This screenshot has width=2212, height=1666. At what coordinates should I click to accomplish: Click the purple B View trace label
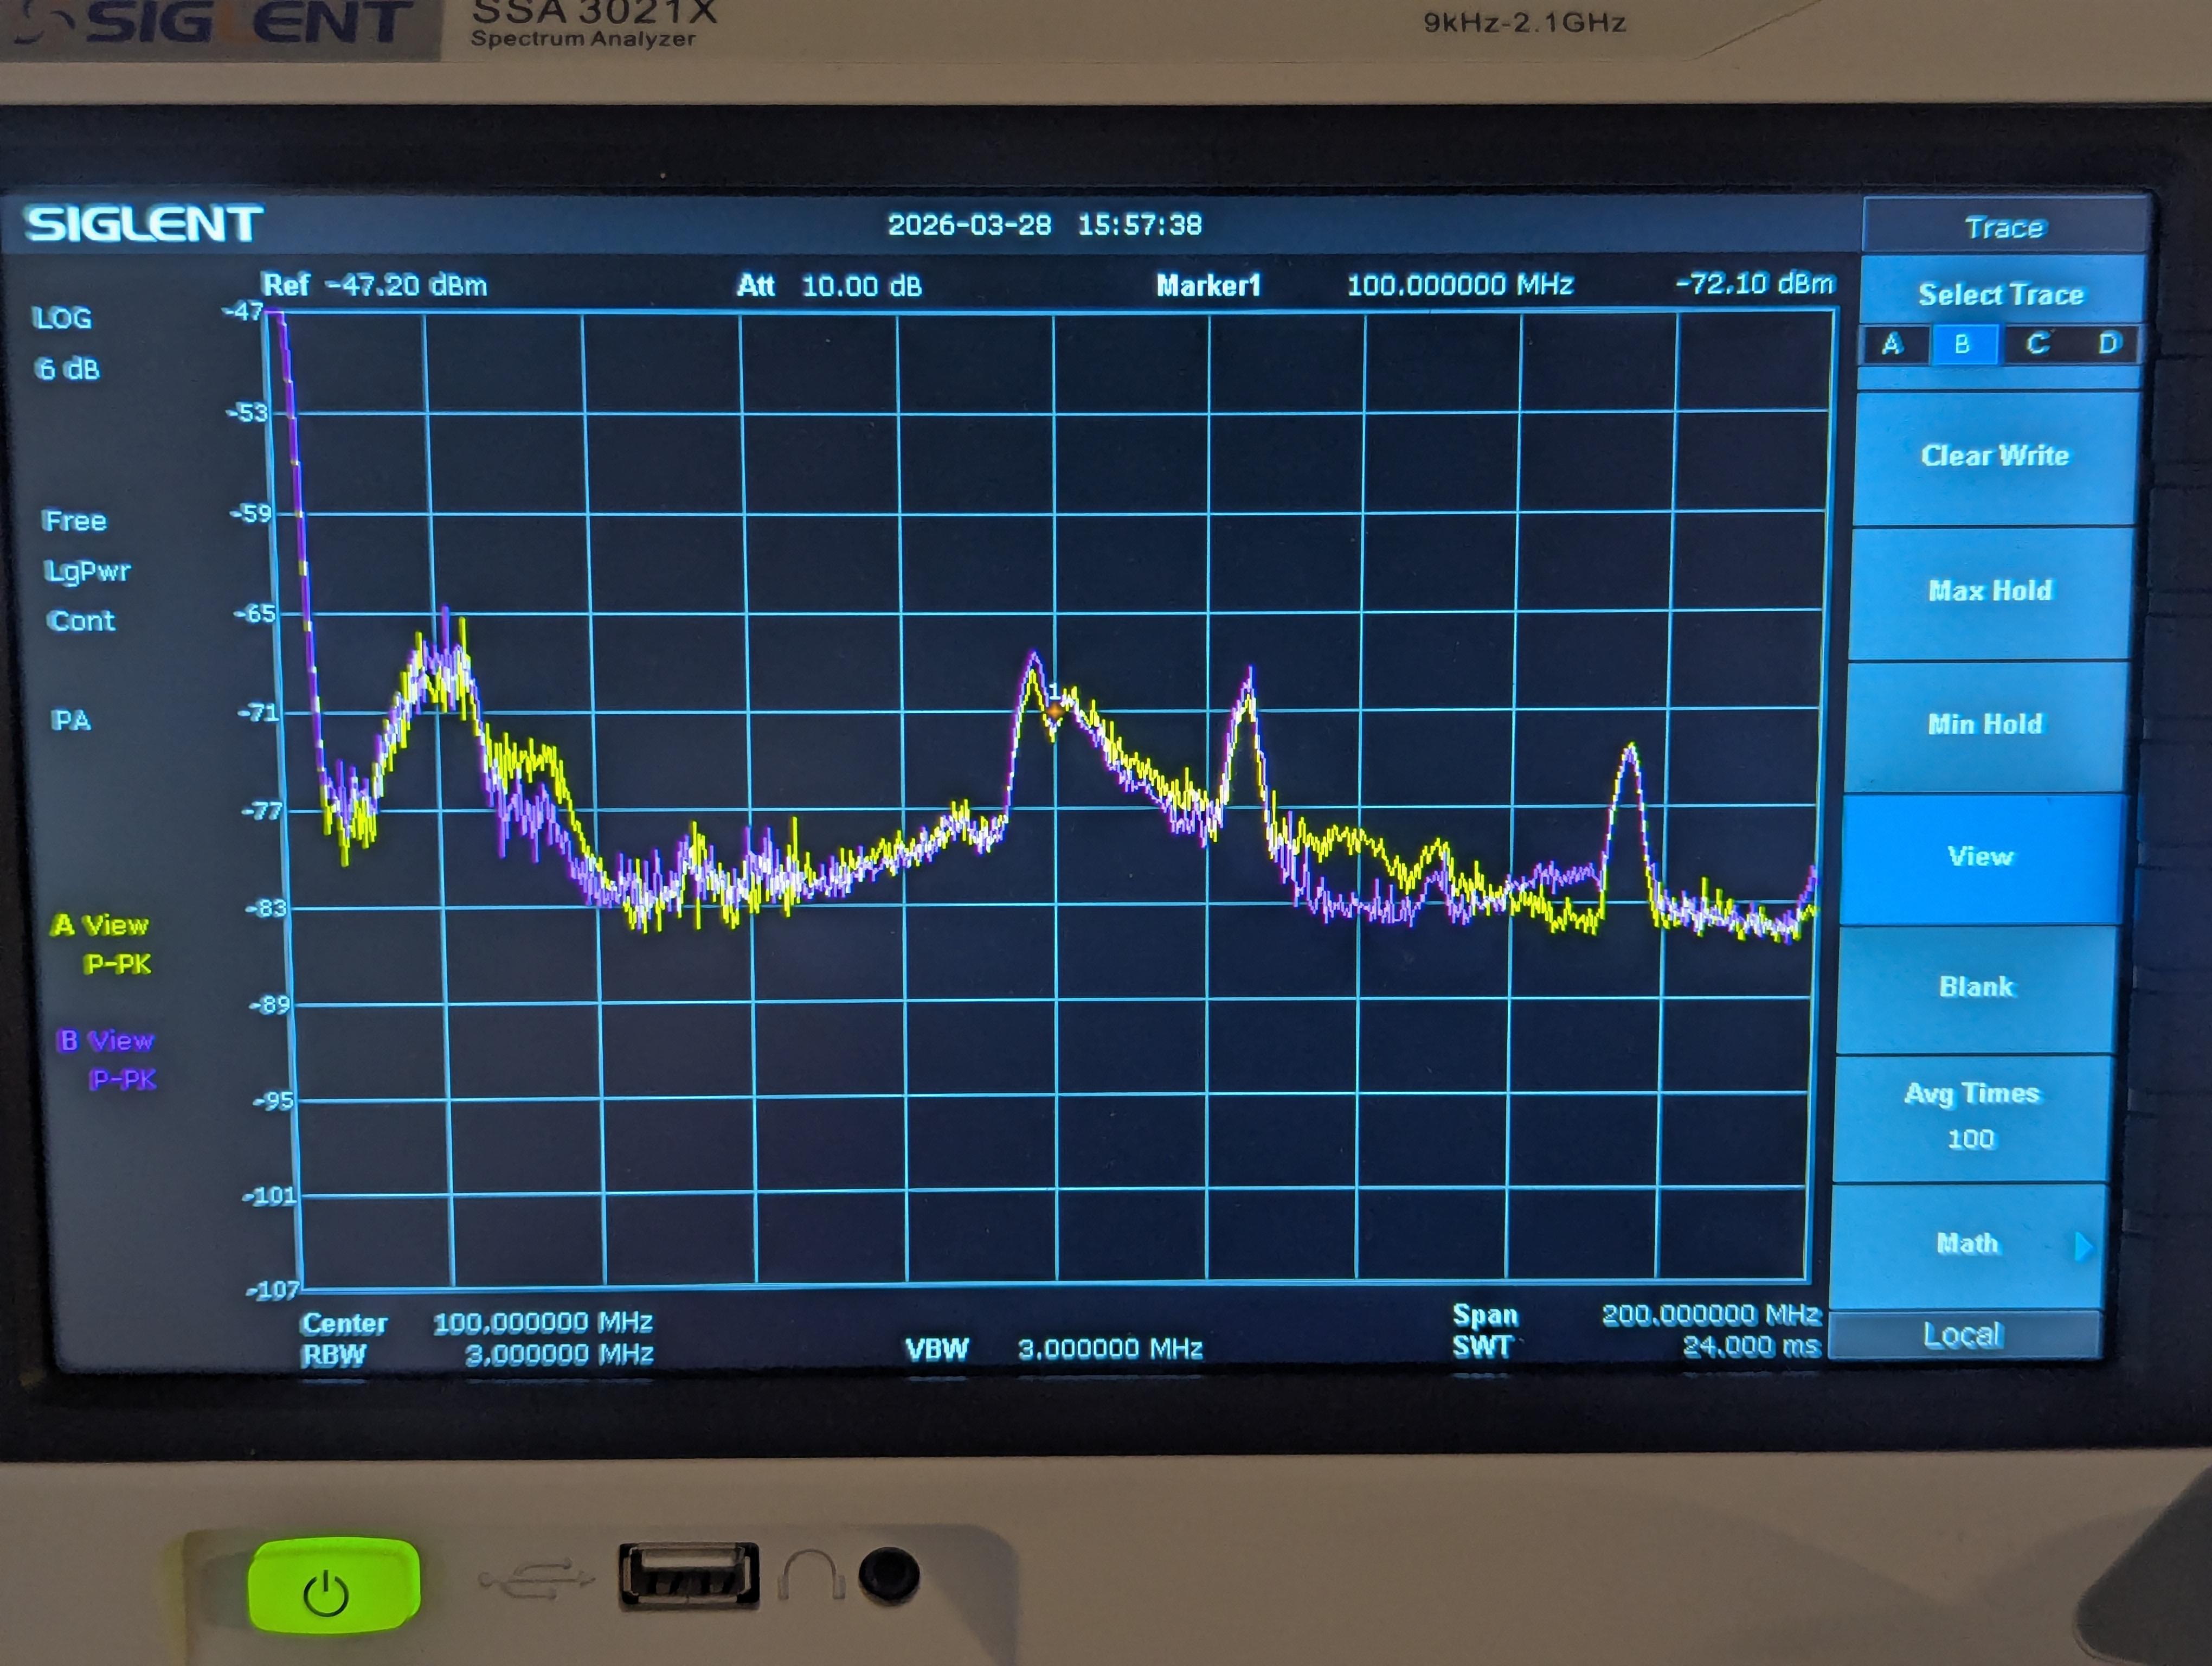coord(106,1041)
